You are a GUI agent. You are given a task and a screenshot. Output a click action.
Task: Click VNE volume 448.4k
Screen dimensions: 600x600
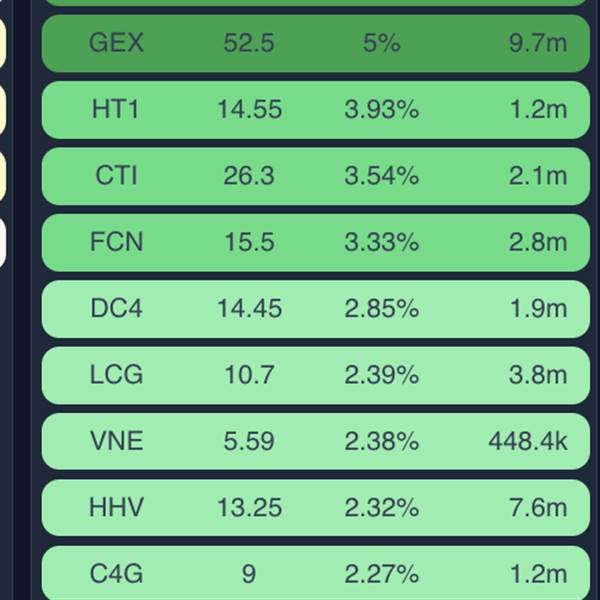(528, 441)
